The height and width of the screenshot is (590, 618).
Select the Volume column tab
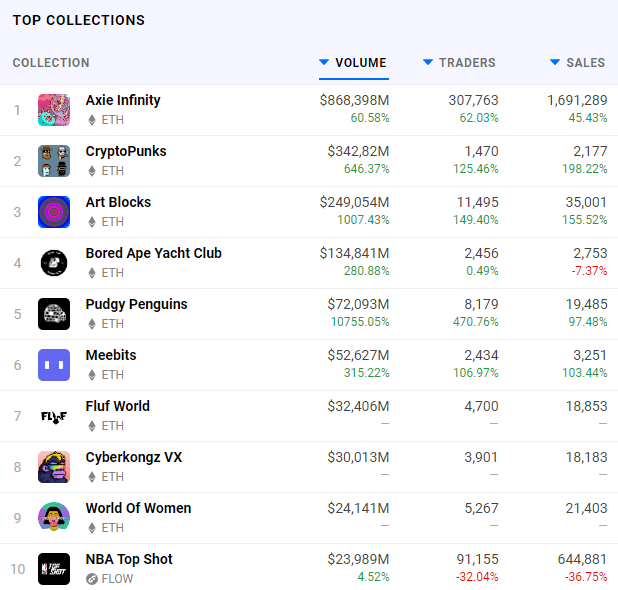tap(354, 63)
